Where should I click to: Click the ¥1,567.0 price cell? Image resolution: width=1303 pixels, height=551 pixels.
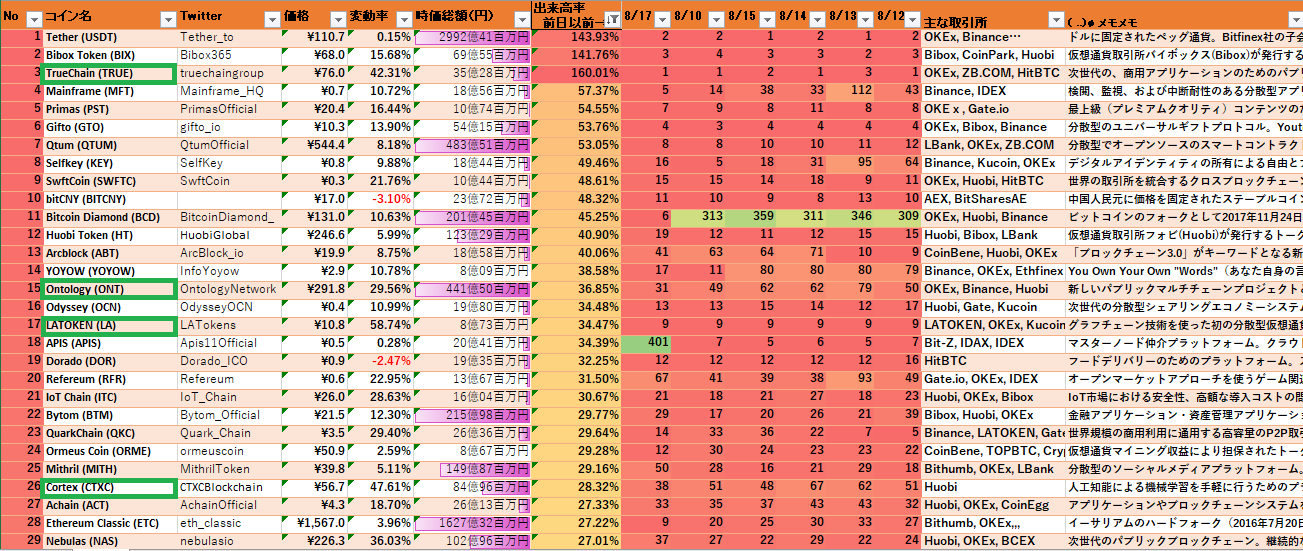pyautogui.click(x=313, y=523)
